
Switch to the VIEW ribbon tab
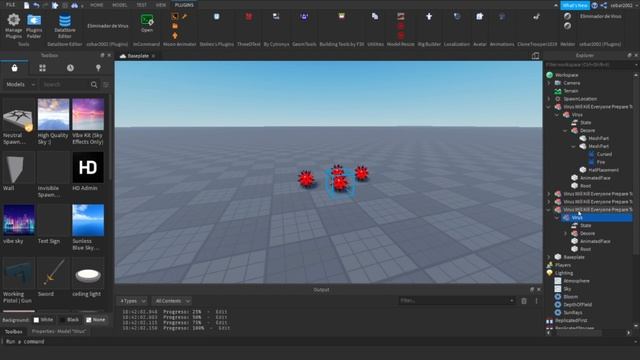point(161,5)
